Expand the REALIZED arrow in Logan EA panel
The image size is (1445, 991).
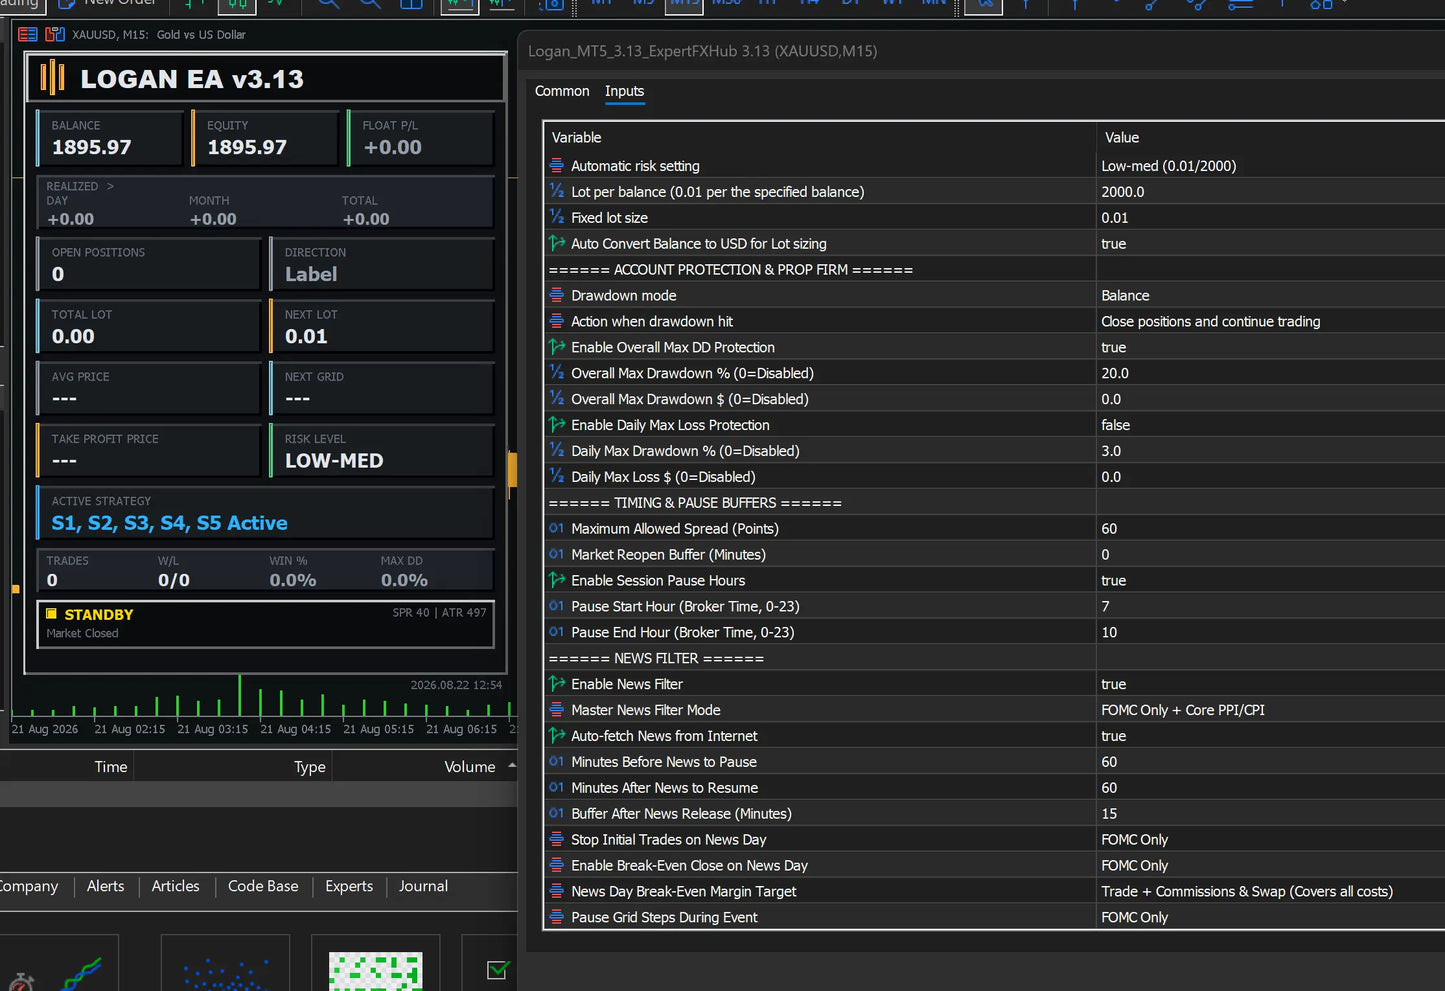tap(110, 186)
